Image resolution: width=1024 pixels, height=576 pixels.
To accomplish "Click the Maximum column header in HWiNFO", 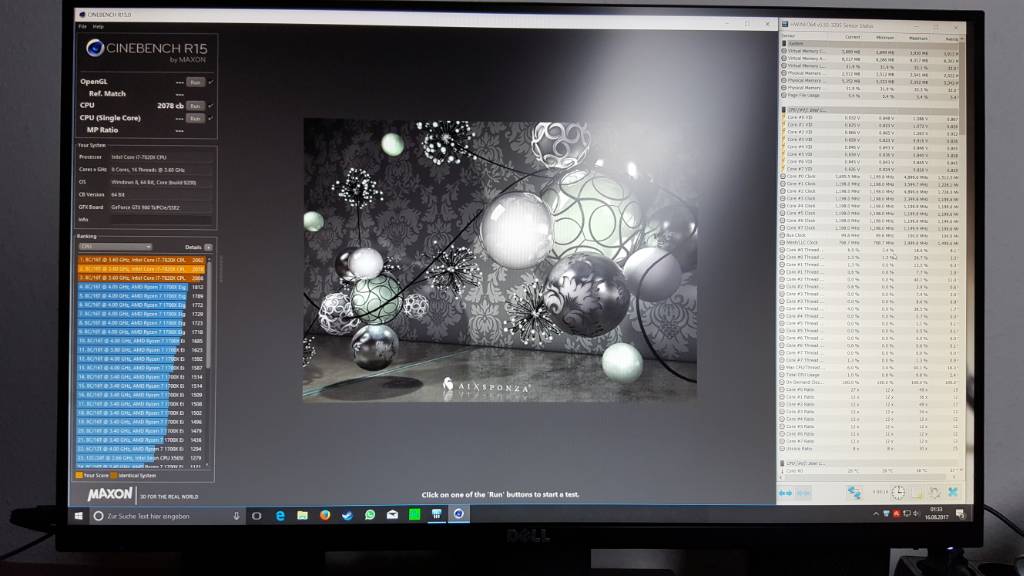I will click(x=918, y=38).
